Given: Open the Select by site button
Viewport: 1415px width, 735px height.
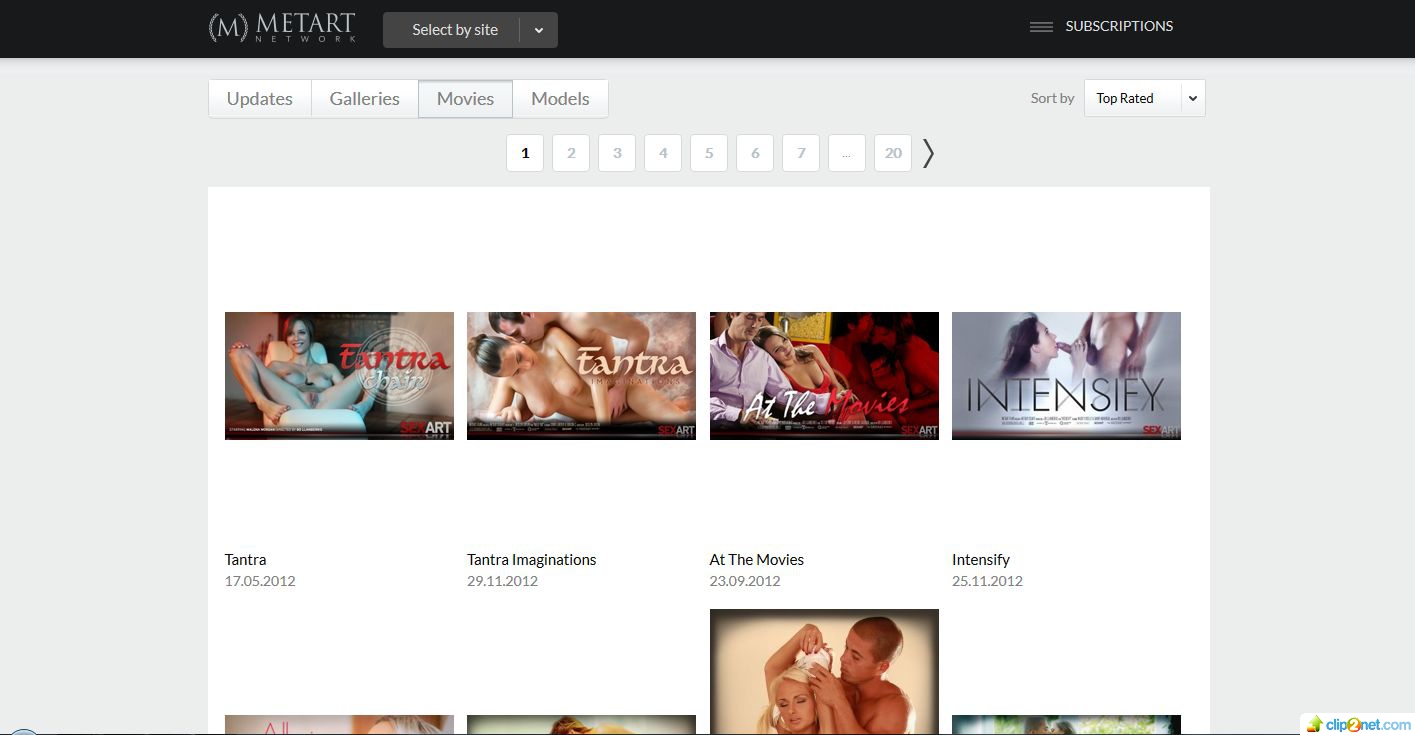Looking at the screenshot, I should [454, 30].
